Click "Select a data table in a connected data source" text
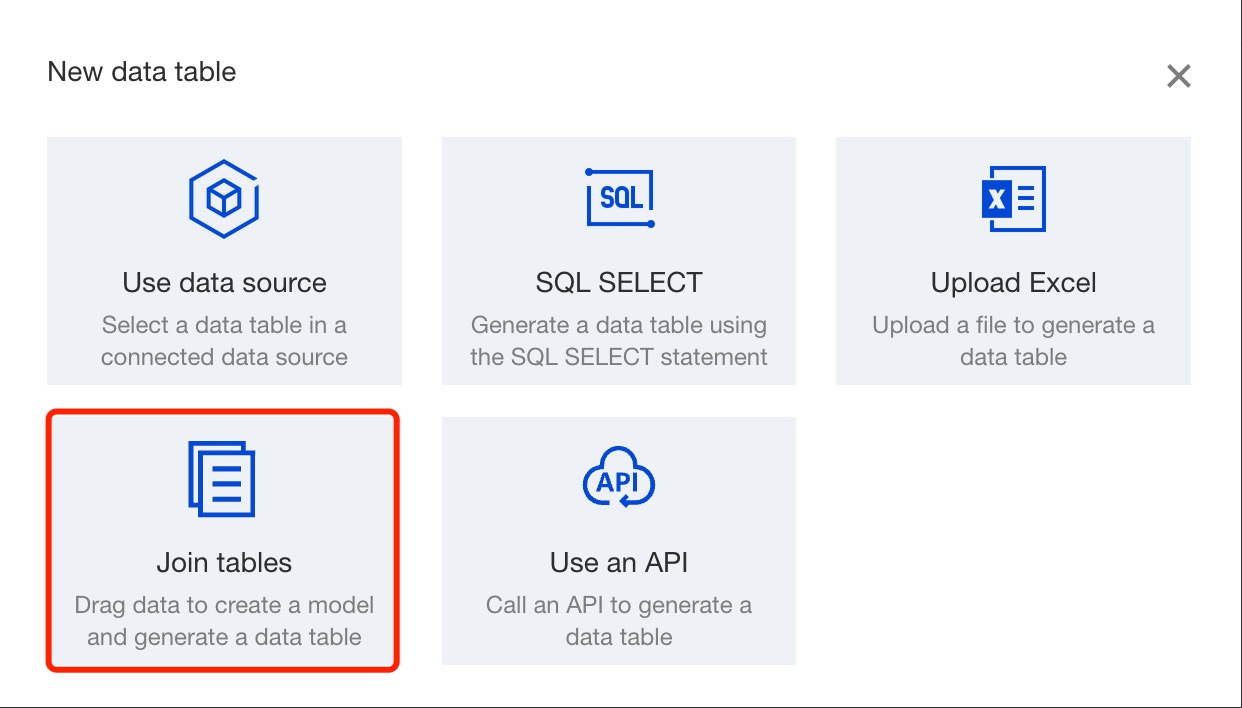Image resolution: width=1242 pixels, height=708 pixels. 224,341
